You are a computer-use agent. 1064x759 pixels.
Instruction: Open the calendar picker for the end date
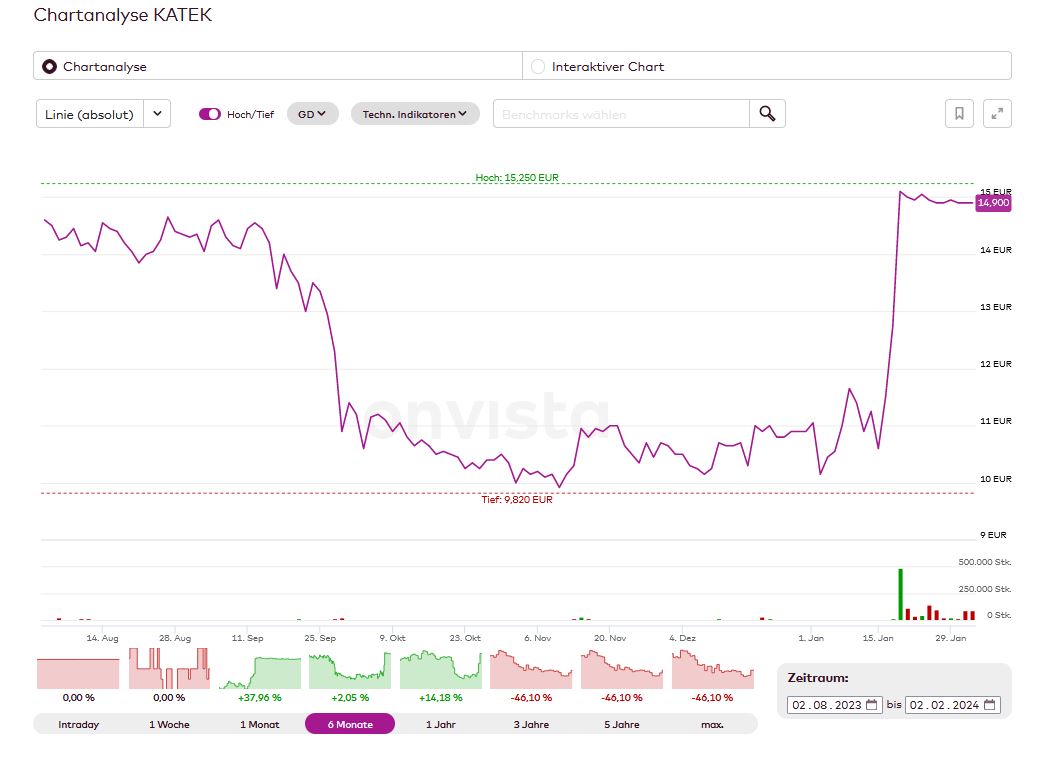[988, 704]
